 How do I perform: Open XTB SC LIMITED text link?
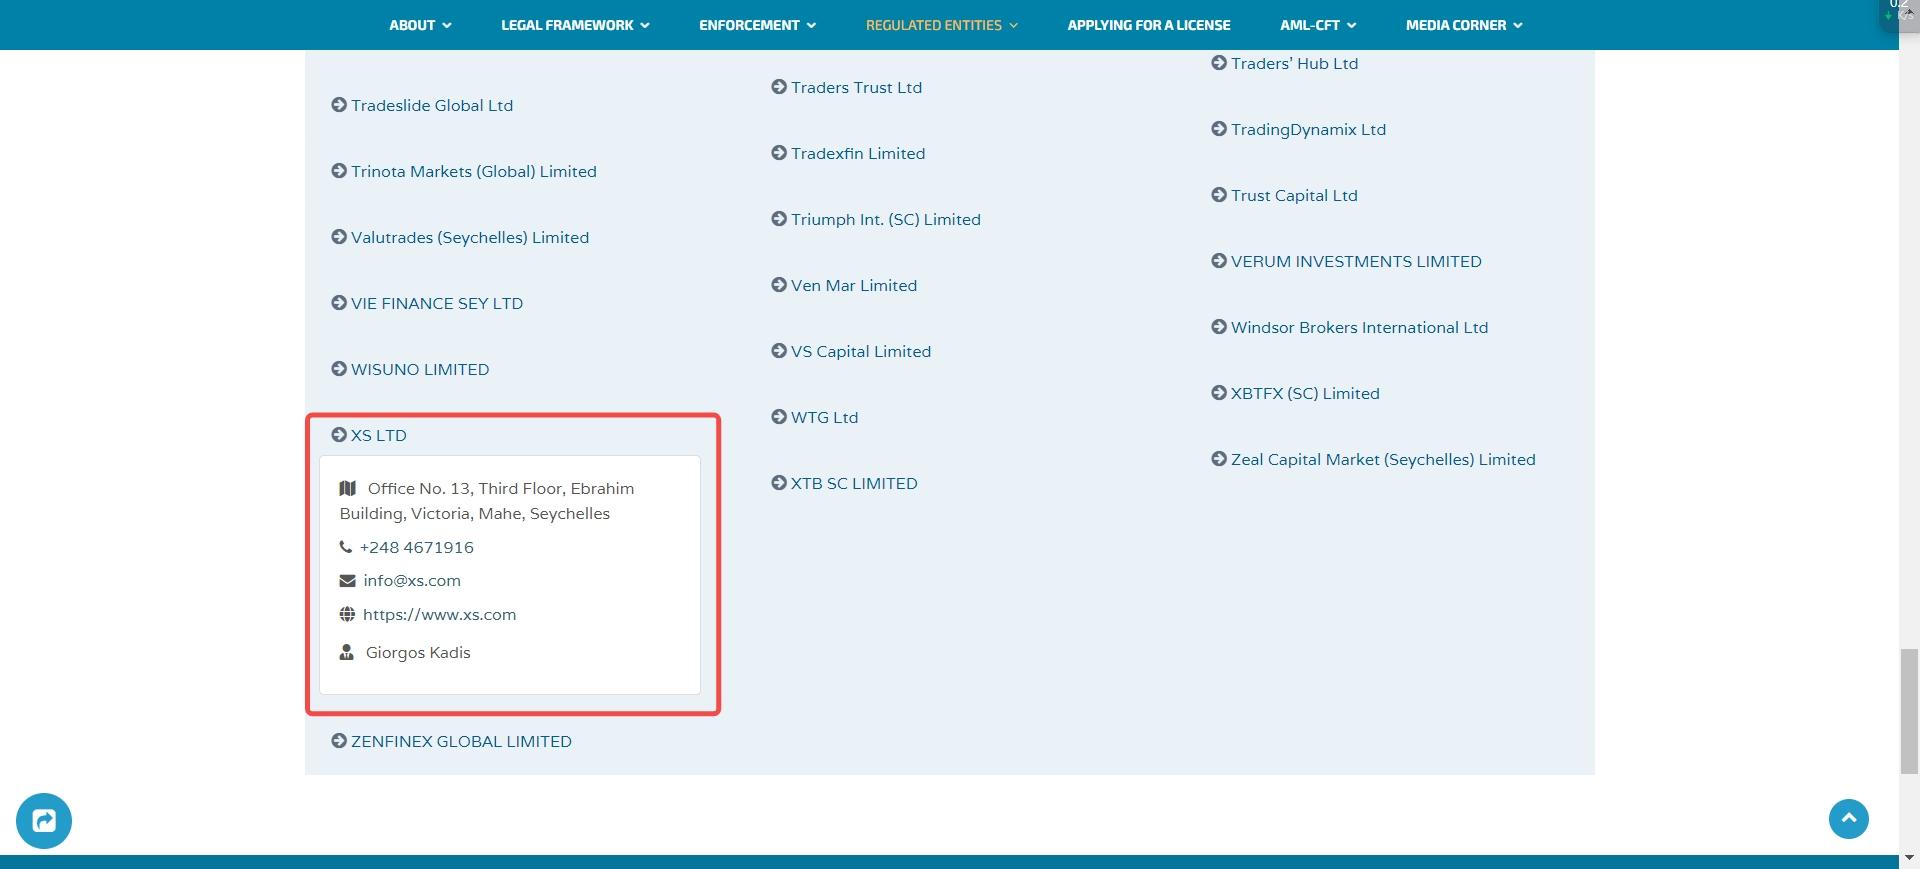[854, 483]
